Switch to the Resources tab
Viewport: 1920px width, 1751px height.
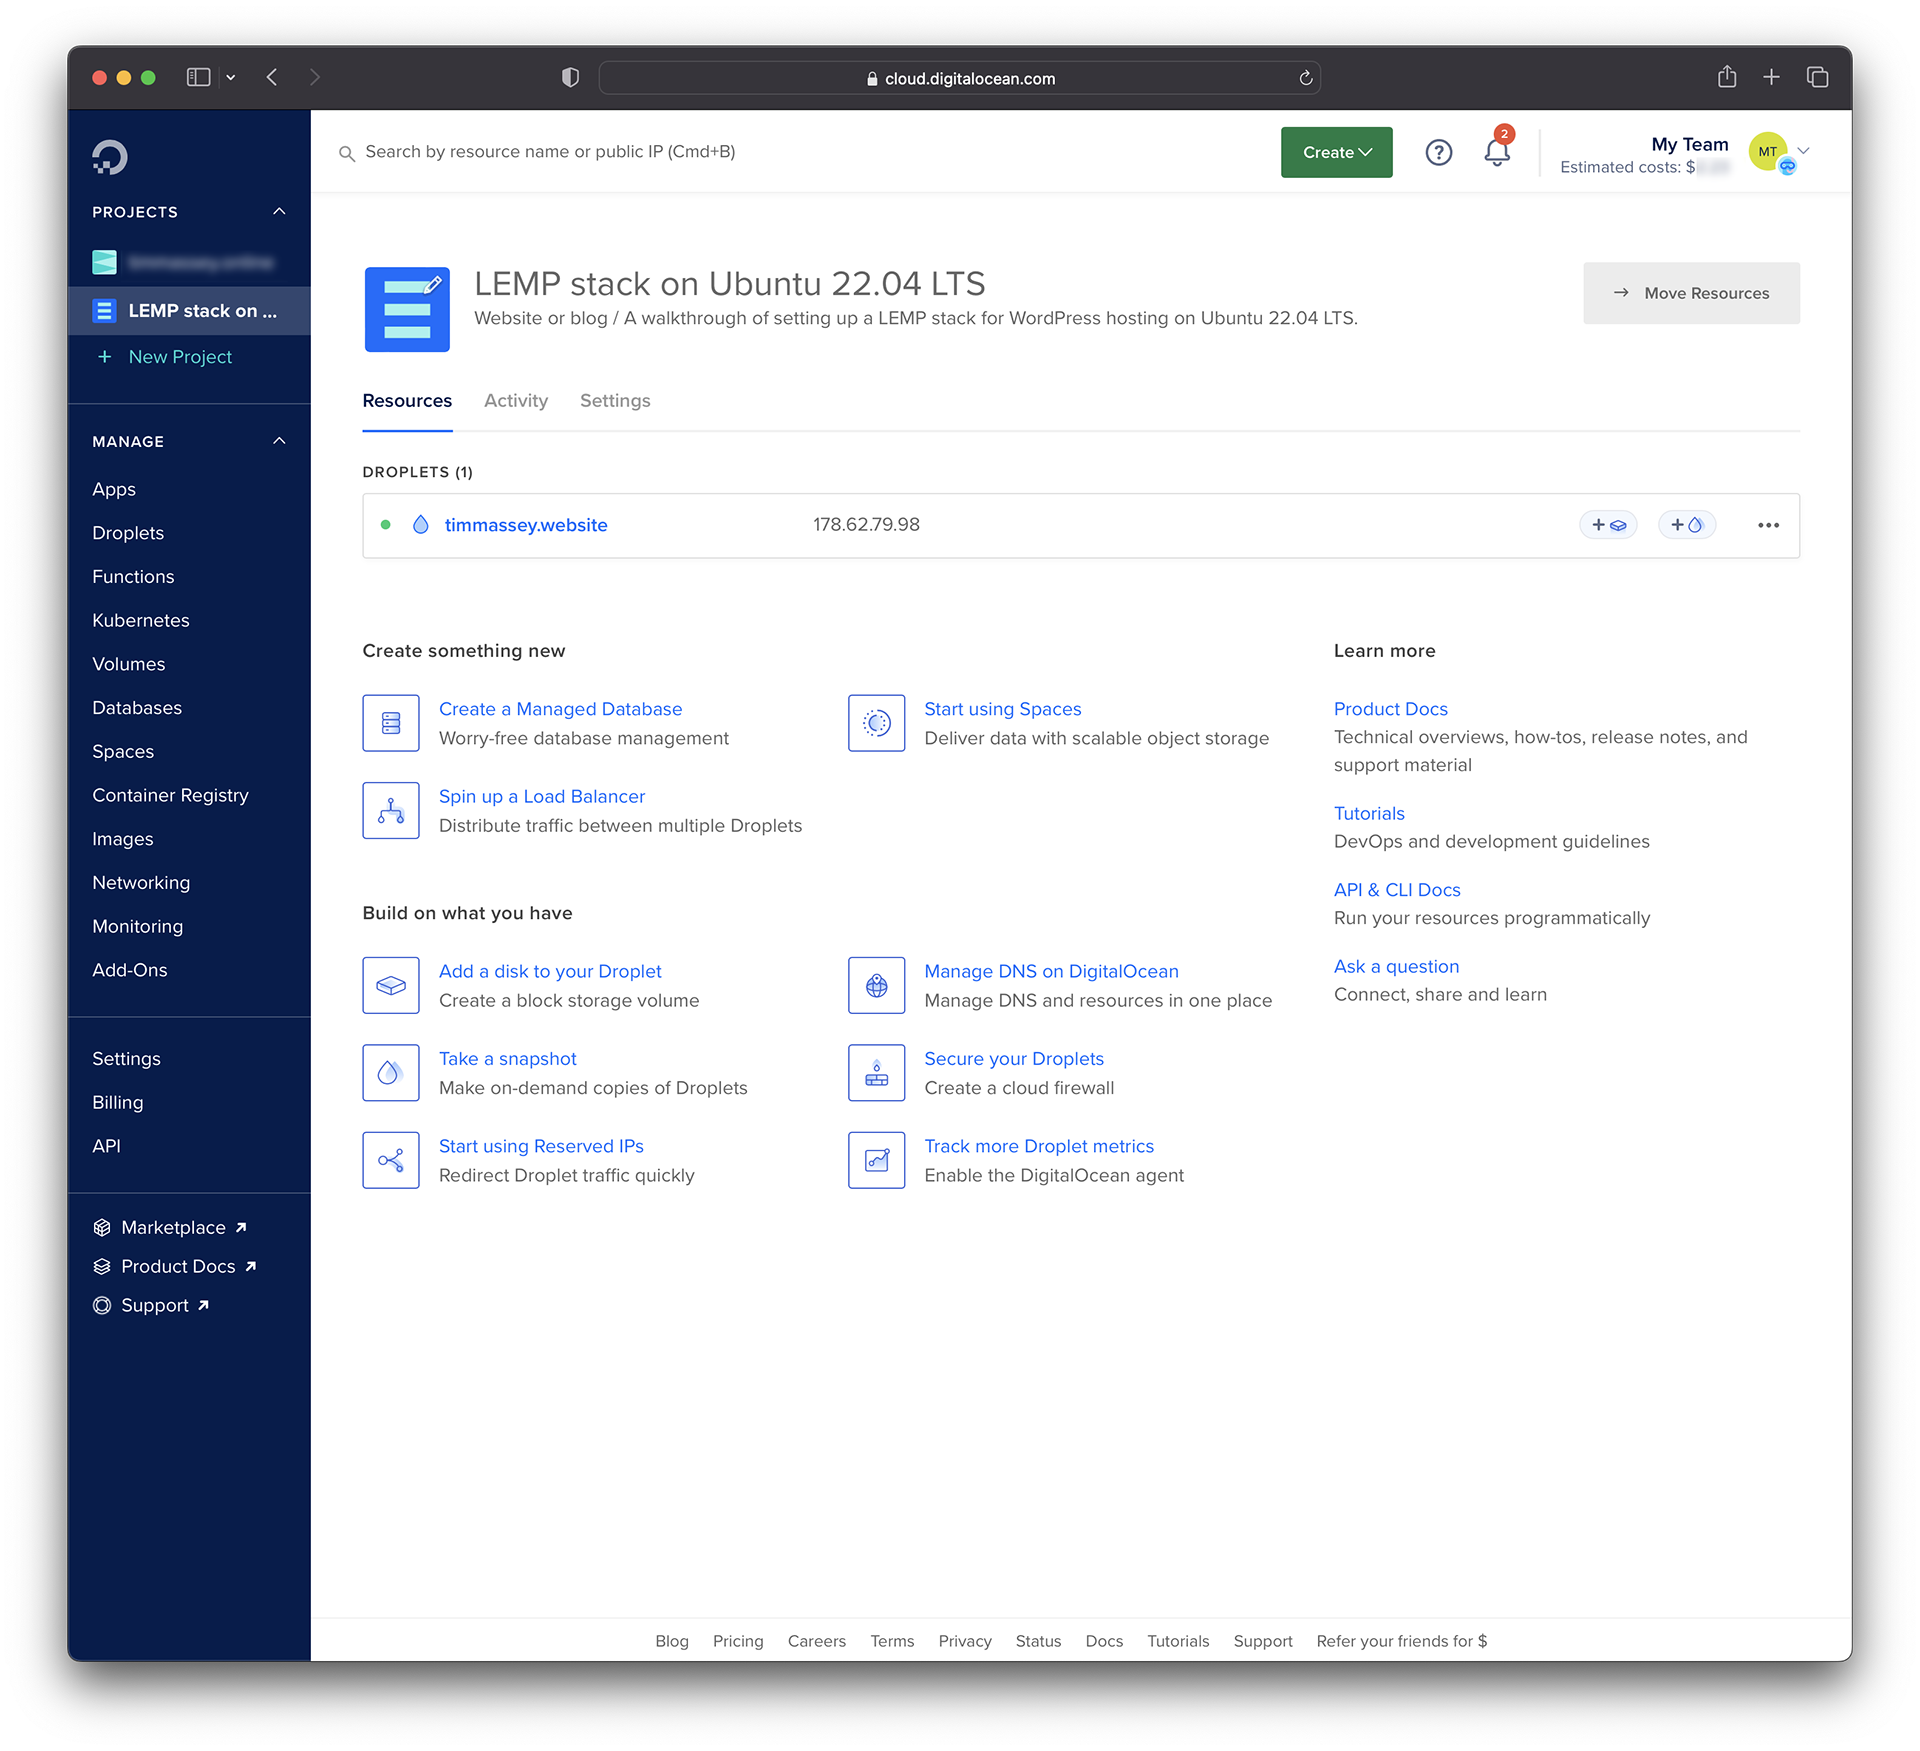[407, 401]
